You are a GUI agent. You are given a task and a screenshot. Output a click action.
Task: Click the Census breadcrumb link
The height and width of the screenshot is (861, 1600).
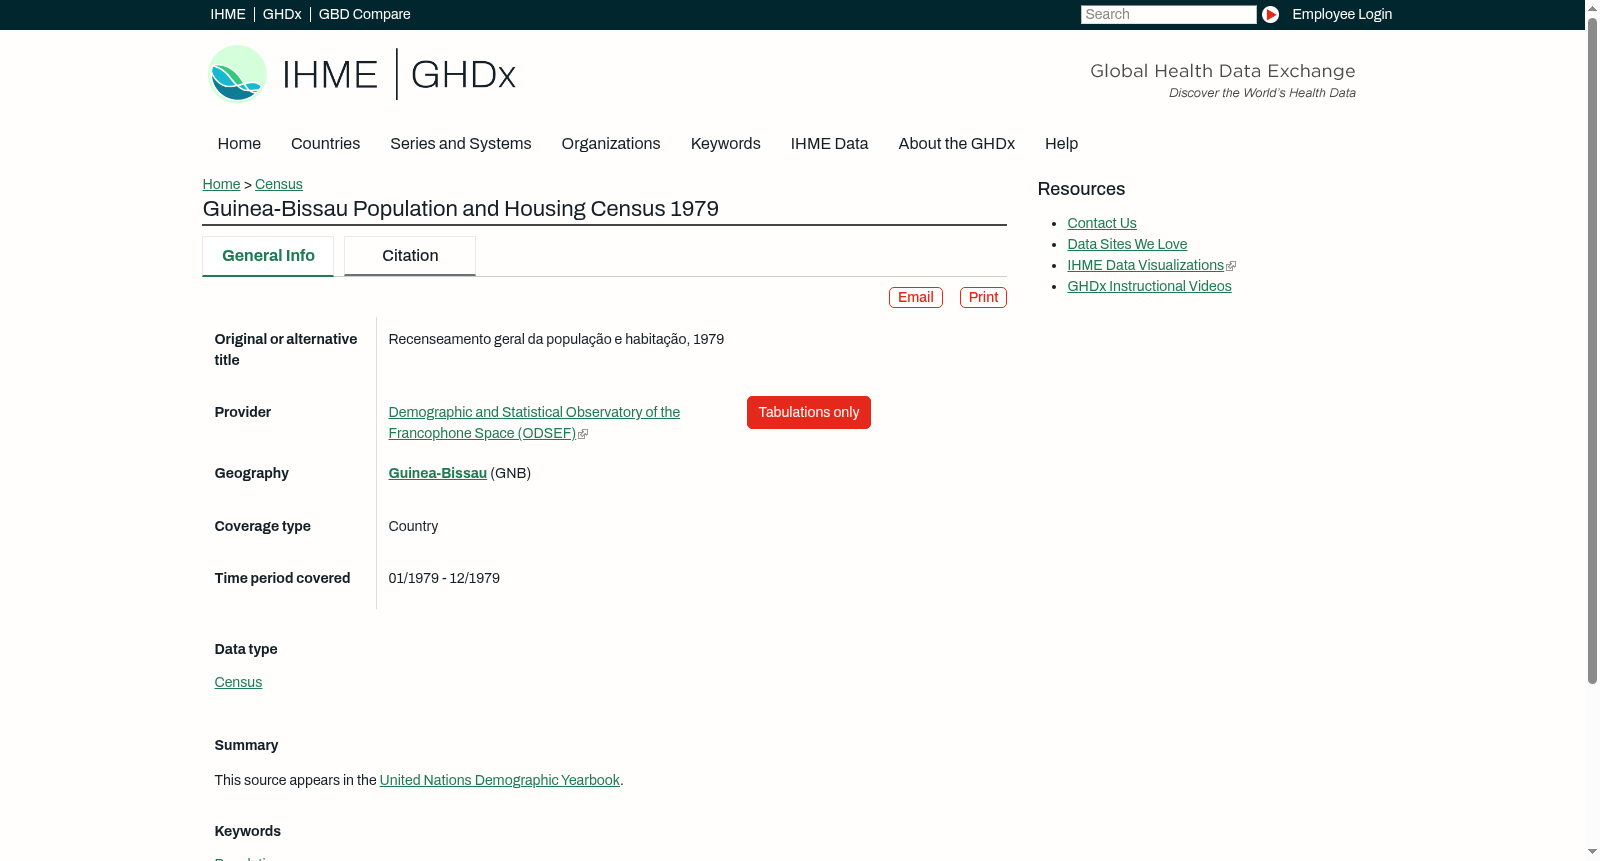(279, 184)
